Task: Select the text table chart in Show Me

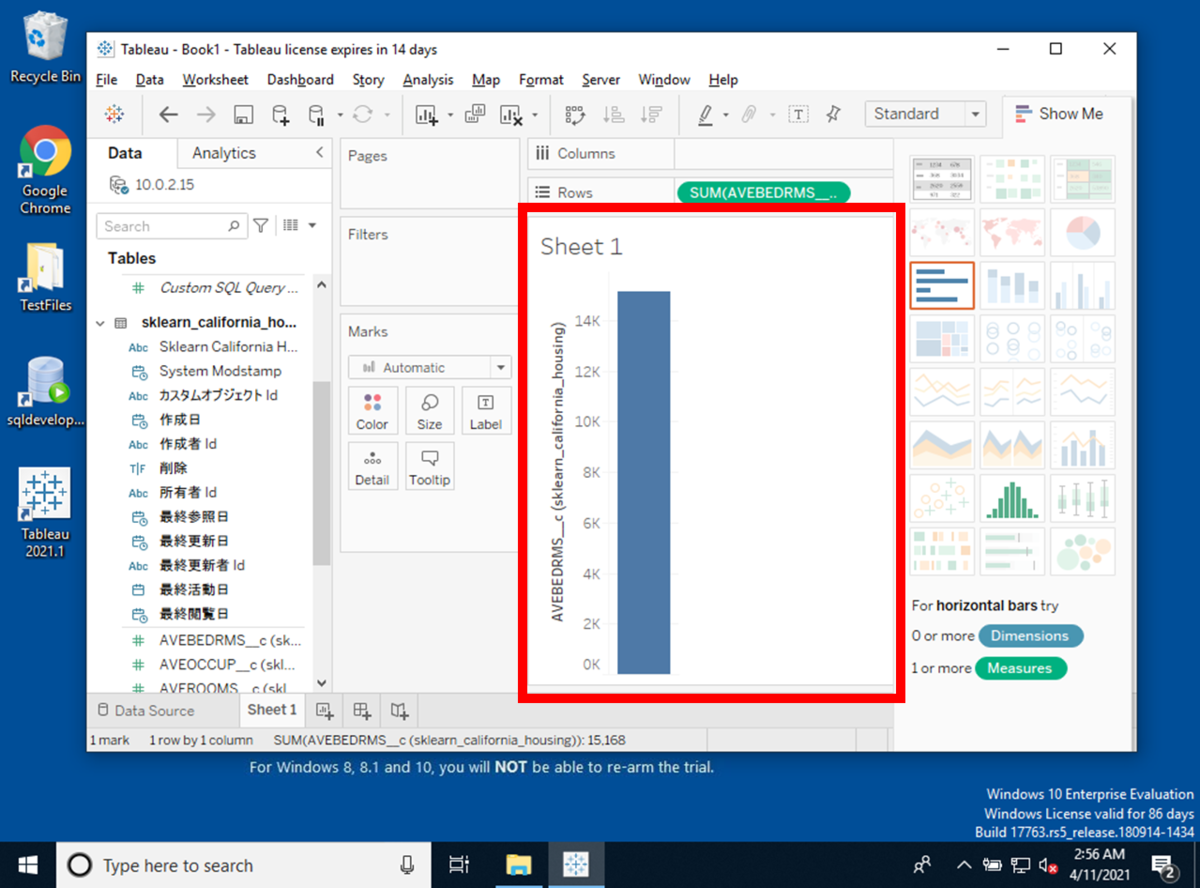Action: click(942, 179)
